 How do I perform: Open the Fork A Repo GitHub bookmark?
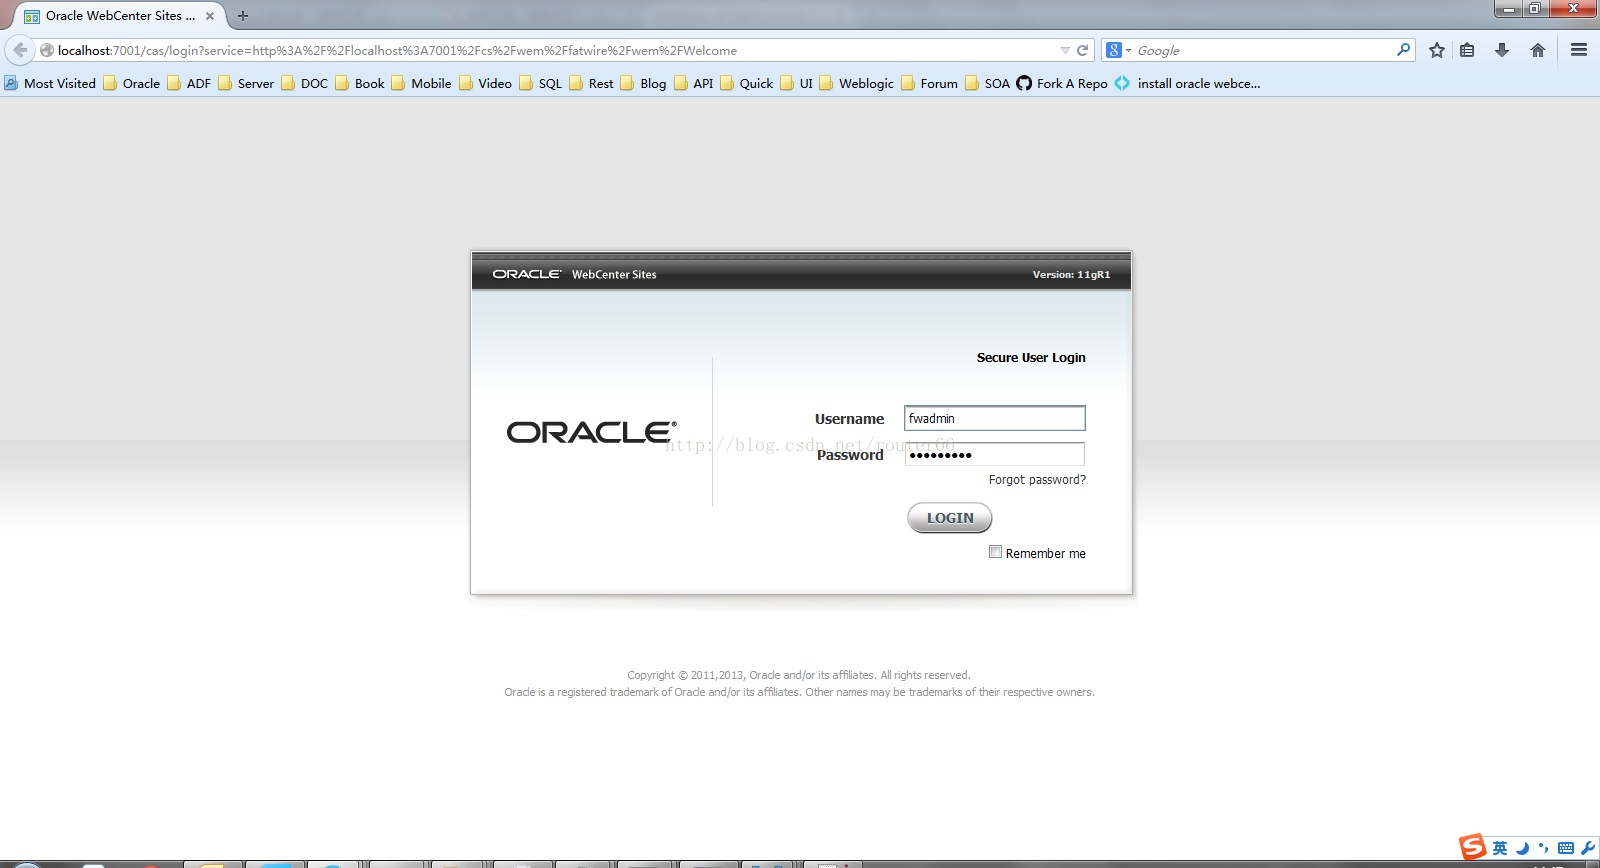tap(1062, 83)
